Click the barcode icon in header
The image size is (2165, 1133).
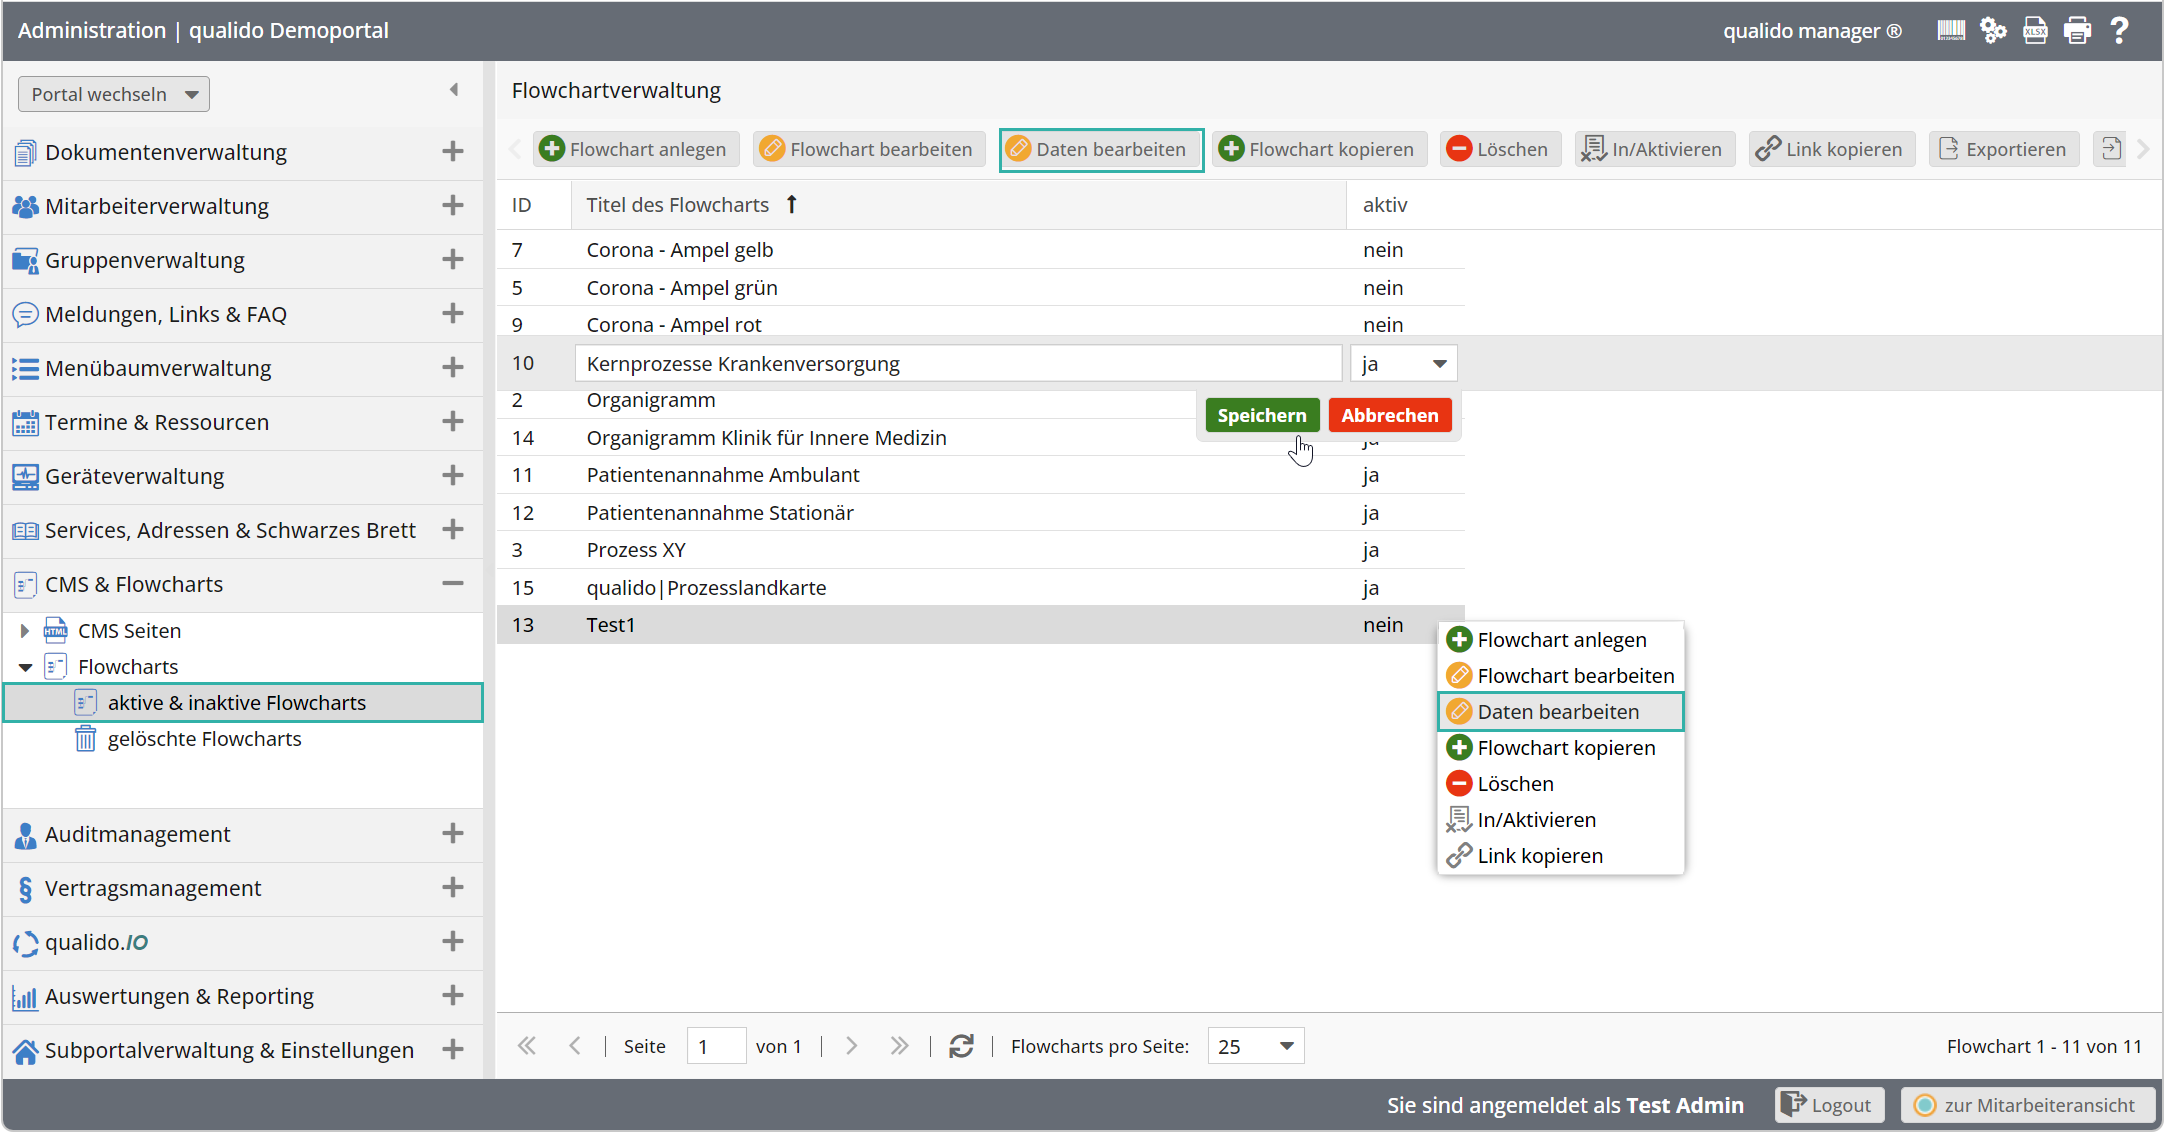pyautogui.click(x=1950, y=31)
